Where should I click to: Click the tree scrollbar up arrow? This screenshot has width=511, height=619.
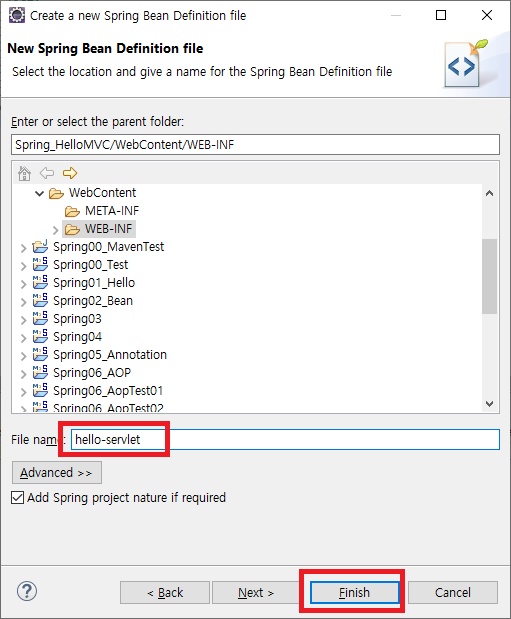(x=490, y=193)
